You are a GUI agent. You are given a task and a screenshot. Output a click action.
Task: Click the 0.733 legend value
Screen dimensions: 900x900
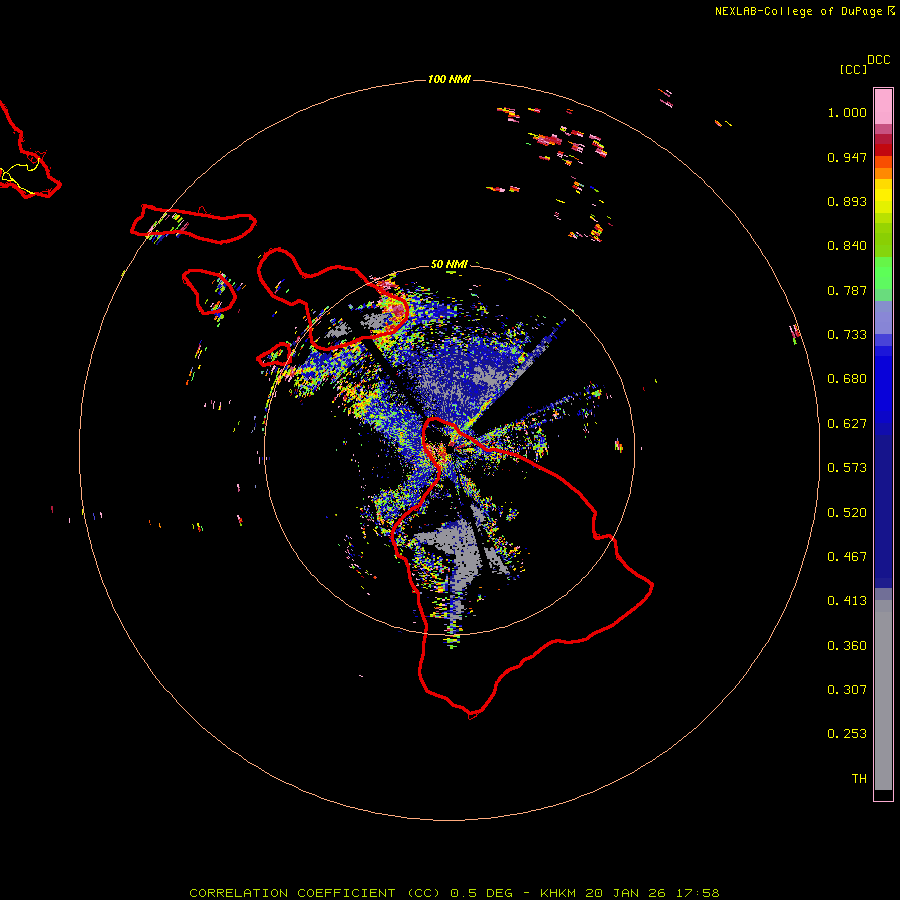tap(847, 335)
